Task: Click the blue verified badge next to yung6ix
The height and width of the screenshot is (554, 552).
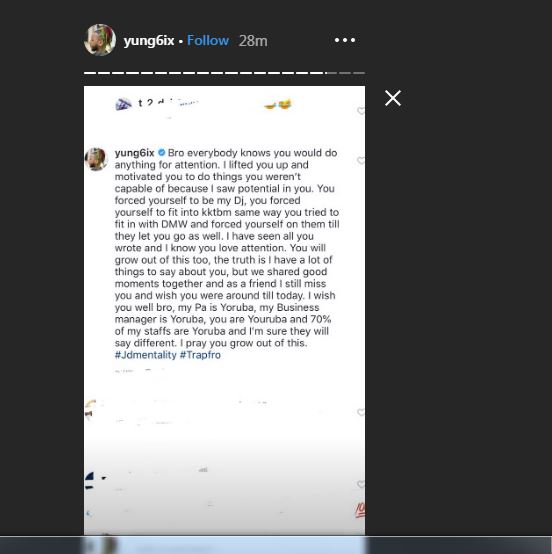Action: pyautogui.click(x=162, y=153)
